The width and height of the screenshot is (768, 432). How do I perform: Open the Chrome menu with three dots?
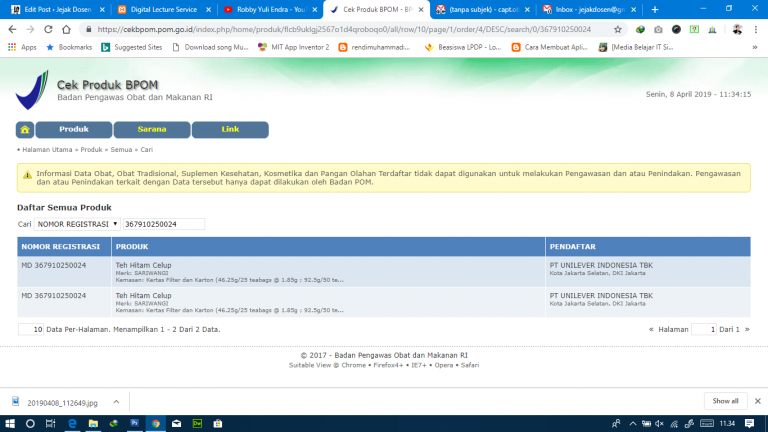point(756,29)
